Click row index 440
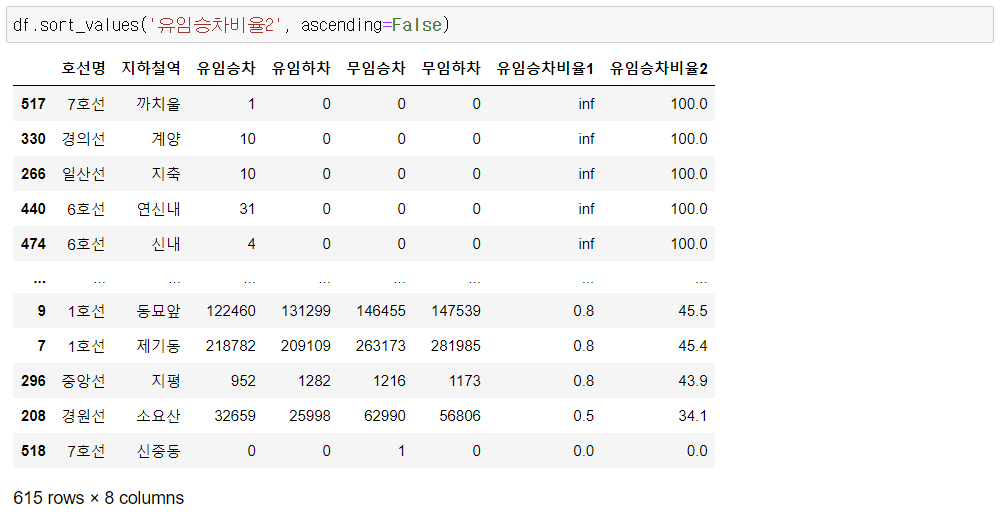1003x512 pixels. (x=33, y=209)
